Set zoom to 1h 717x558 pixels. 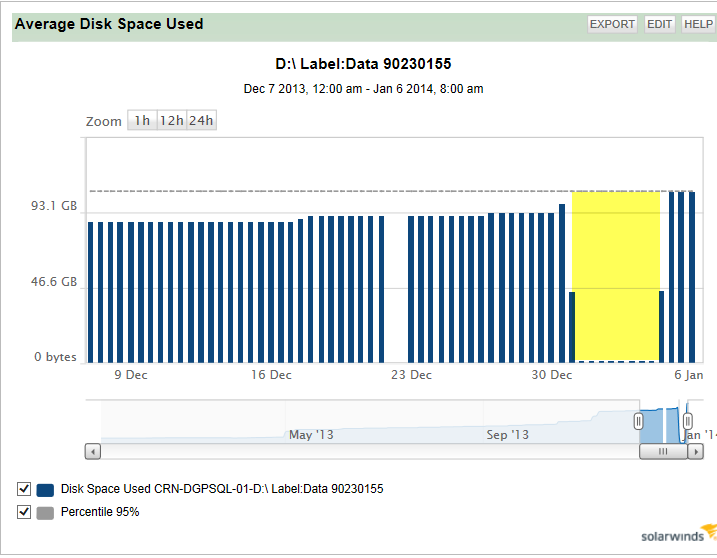(x=142, y=120)
